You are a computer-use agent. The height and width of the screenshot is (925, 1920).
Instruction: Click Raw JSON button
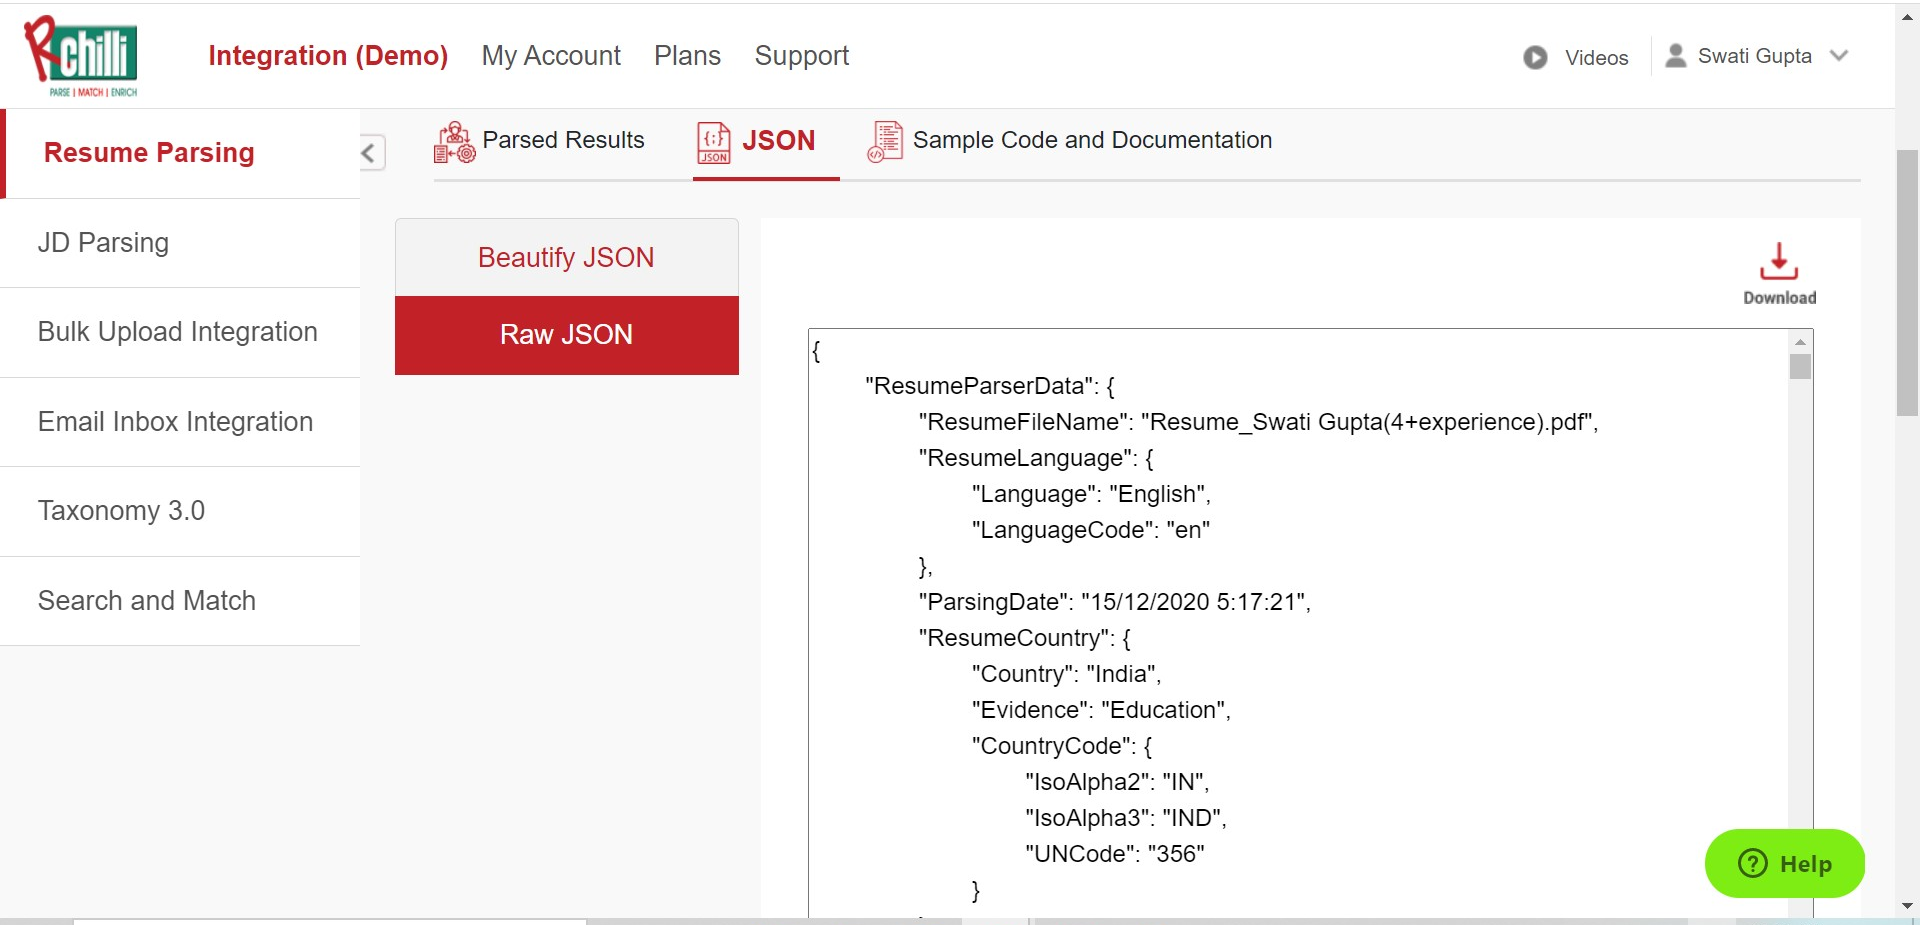point(567,335)
